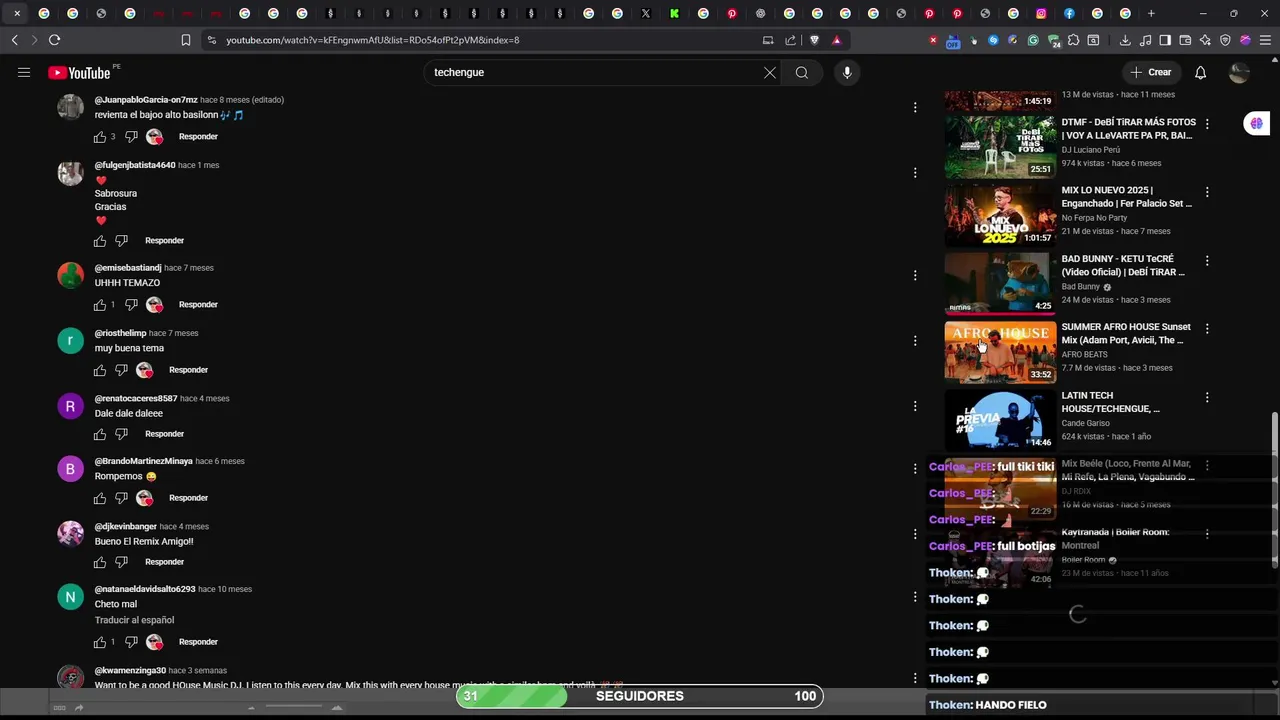Open the MIX LO NUEVO 2025 thumbnail
The width and height of the screenshot is (1280, 720).
point(1000,215)
